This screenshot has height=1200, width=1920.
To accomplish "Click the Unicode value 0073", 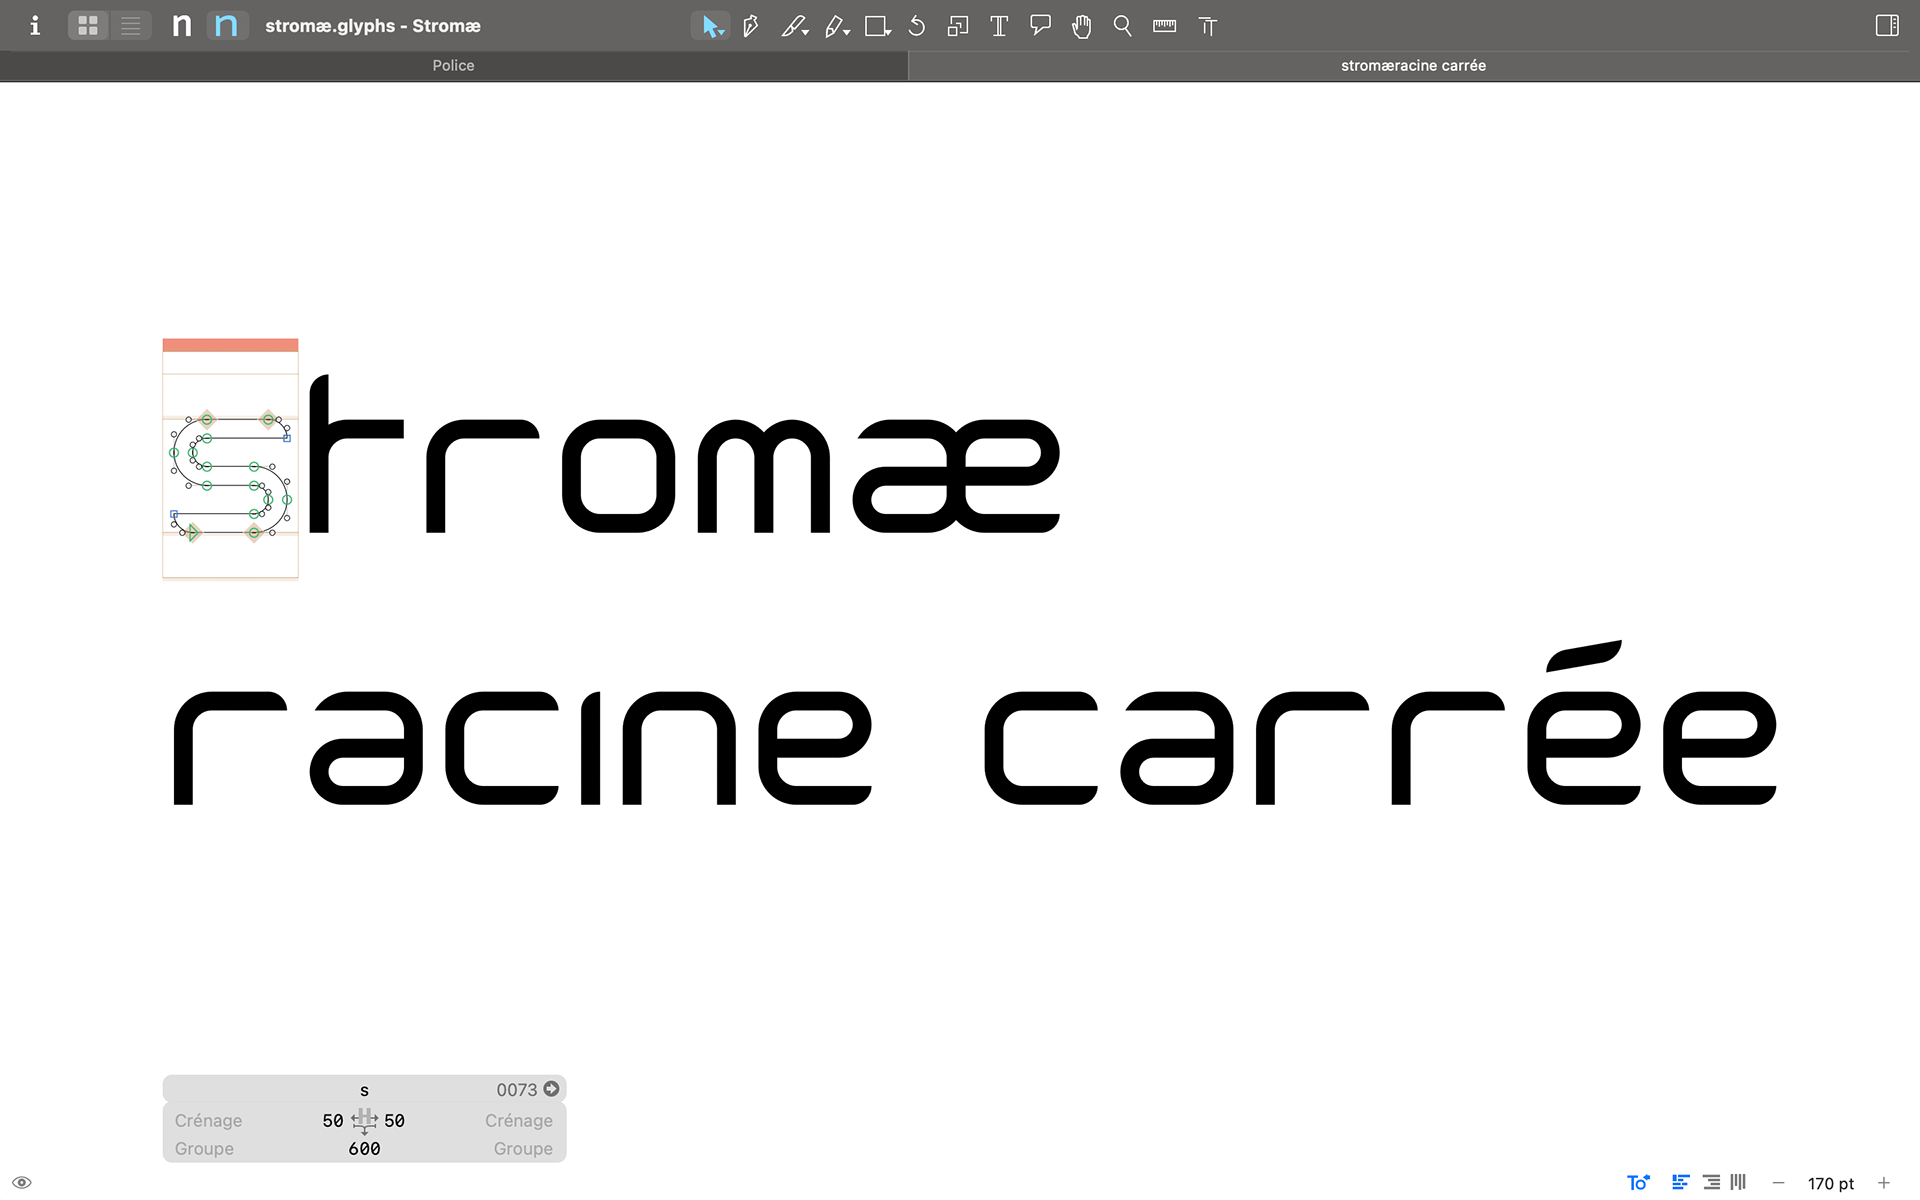I will (x=517, y=1090).
